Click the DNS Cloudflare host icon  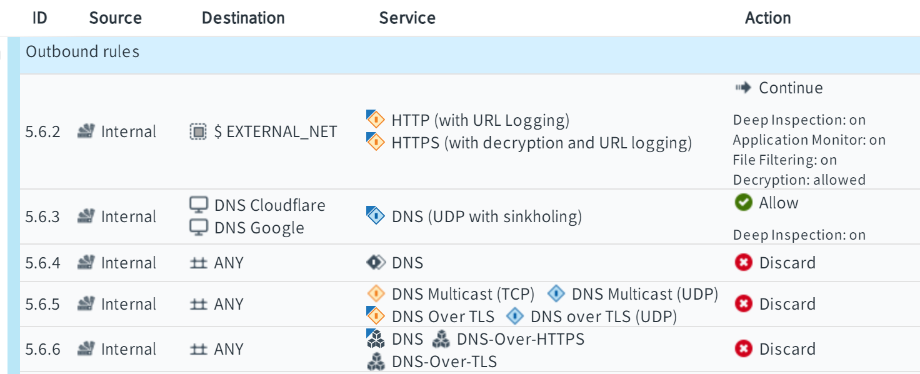point(199,205)
